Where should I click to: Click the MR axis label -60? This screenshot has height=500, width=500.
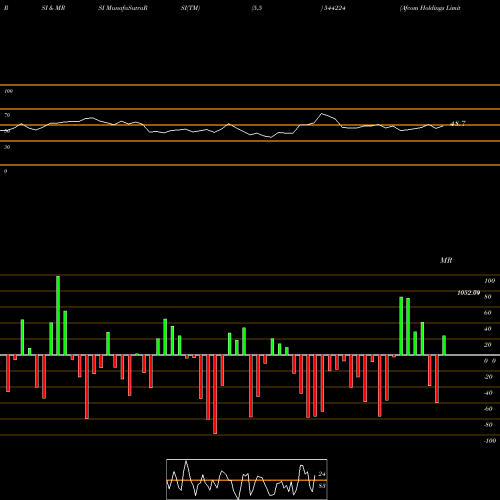[x=488, y=409]
